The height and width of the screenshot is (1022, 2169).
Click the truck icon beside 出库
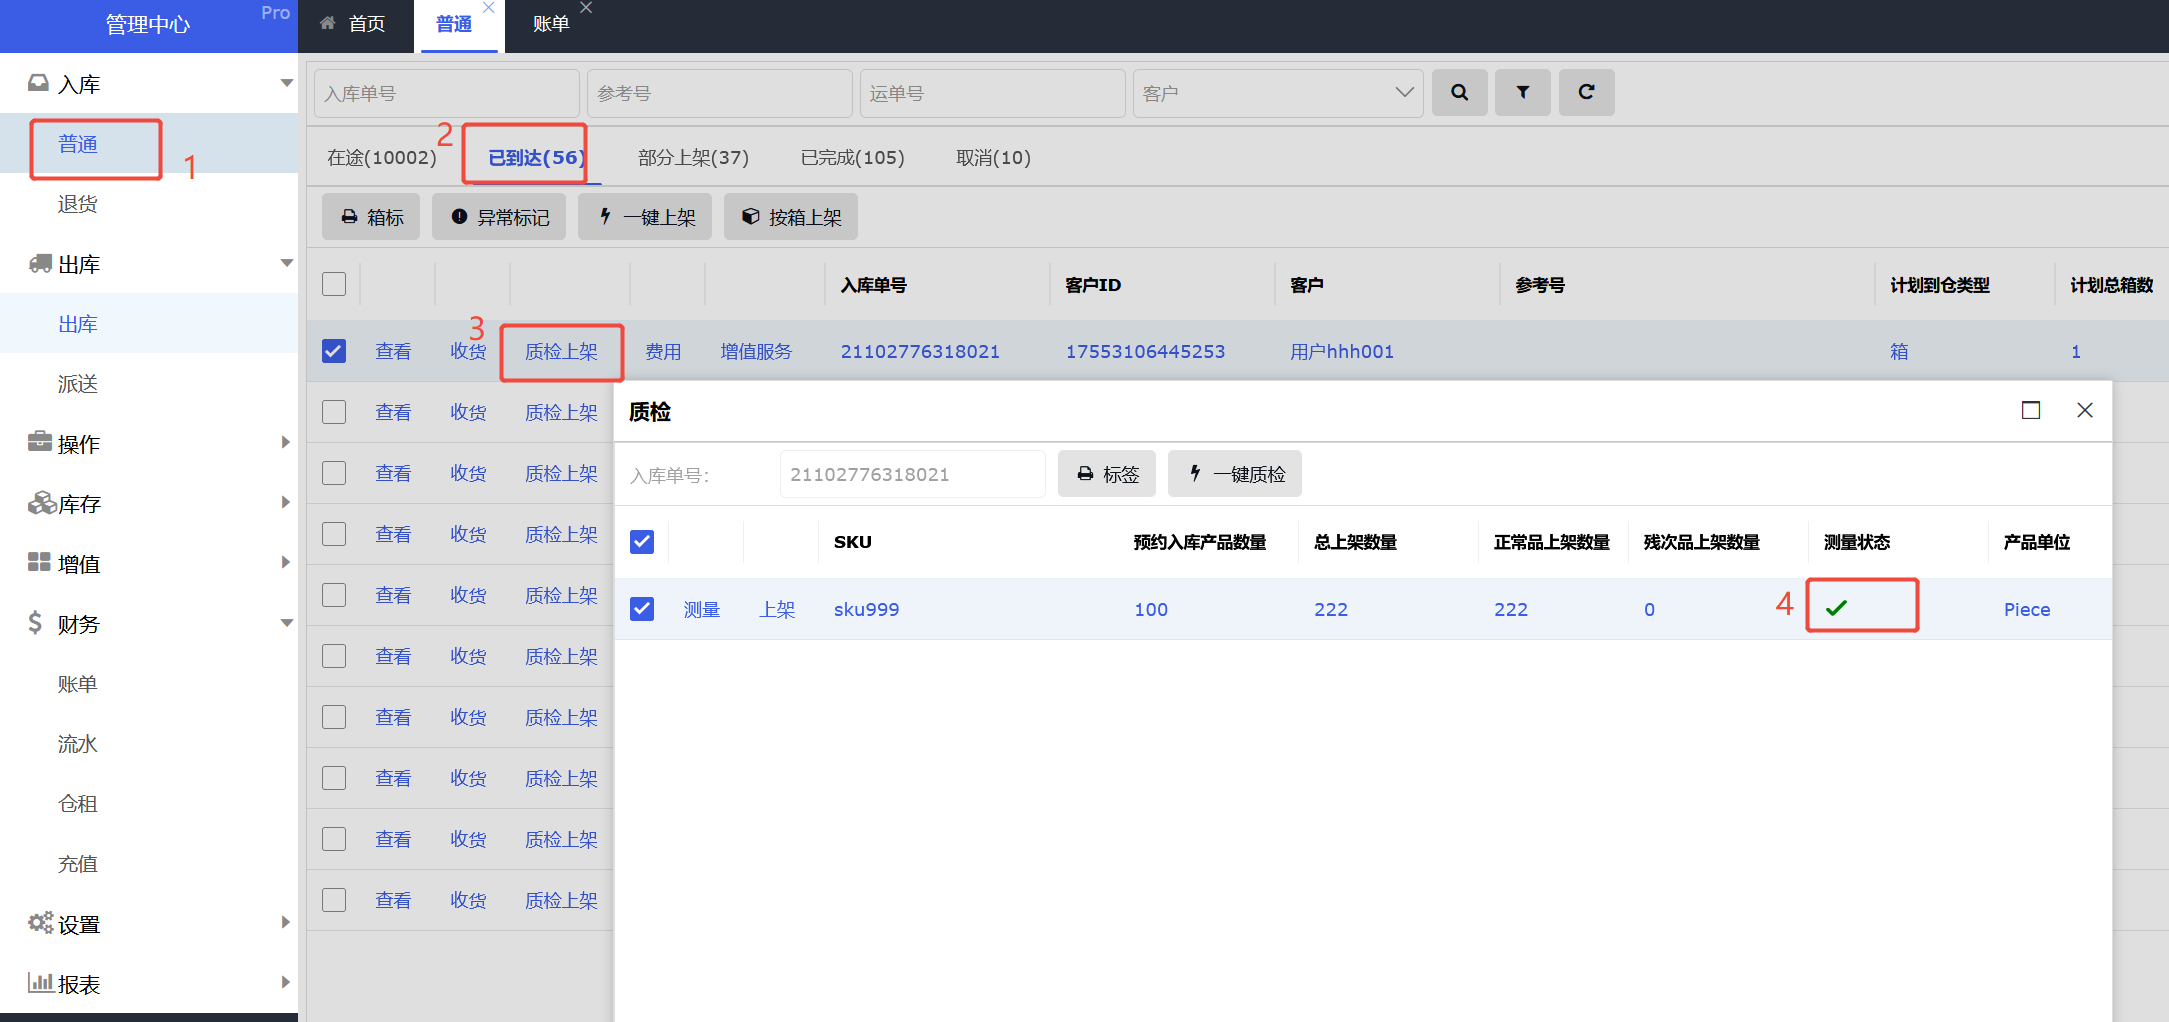(x=40, y=263)
